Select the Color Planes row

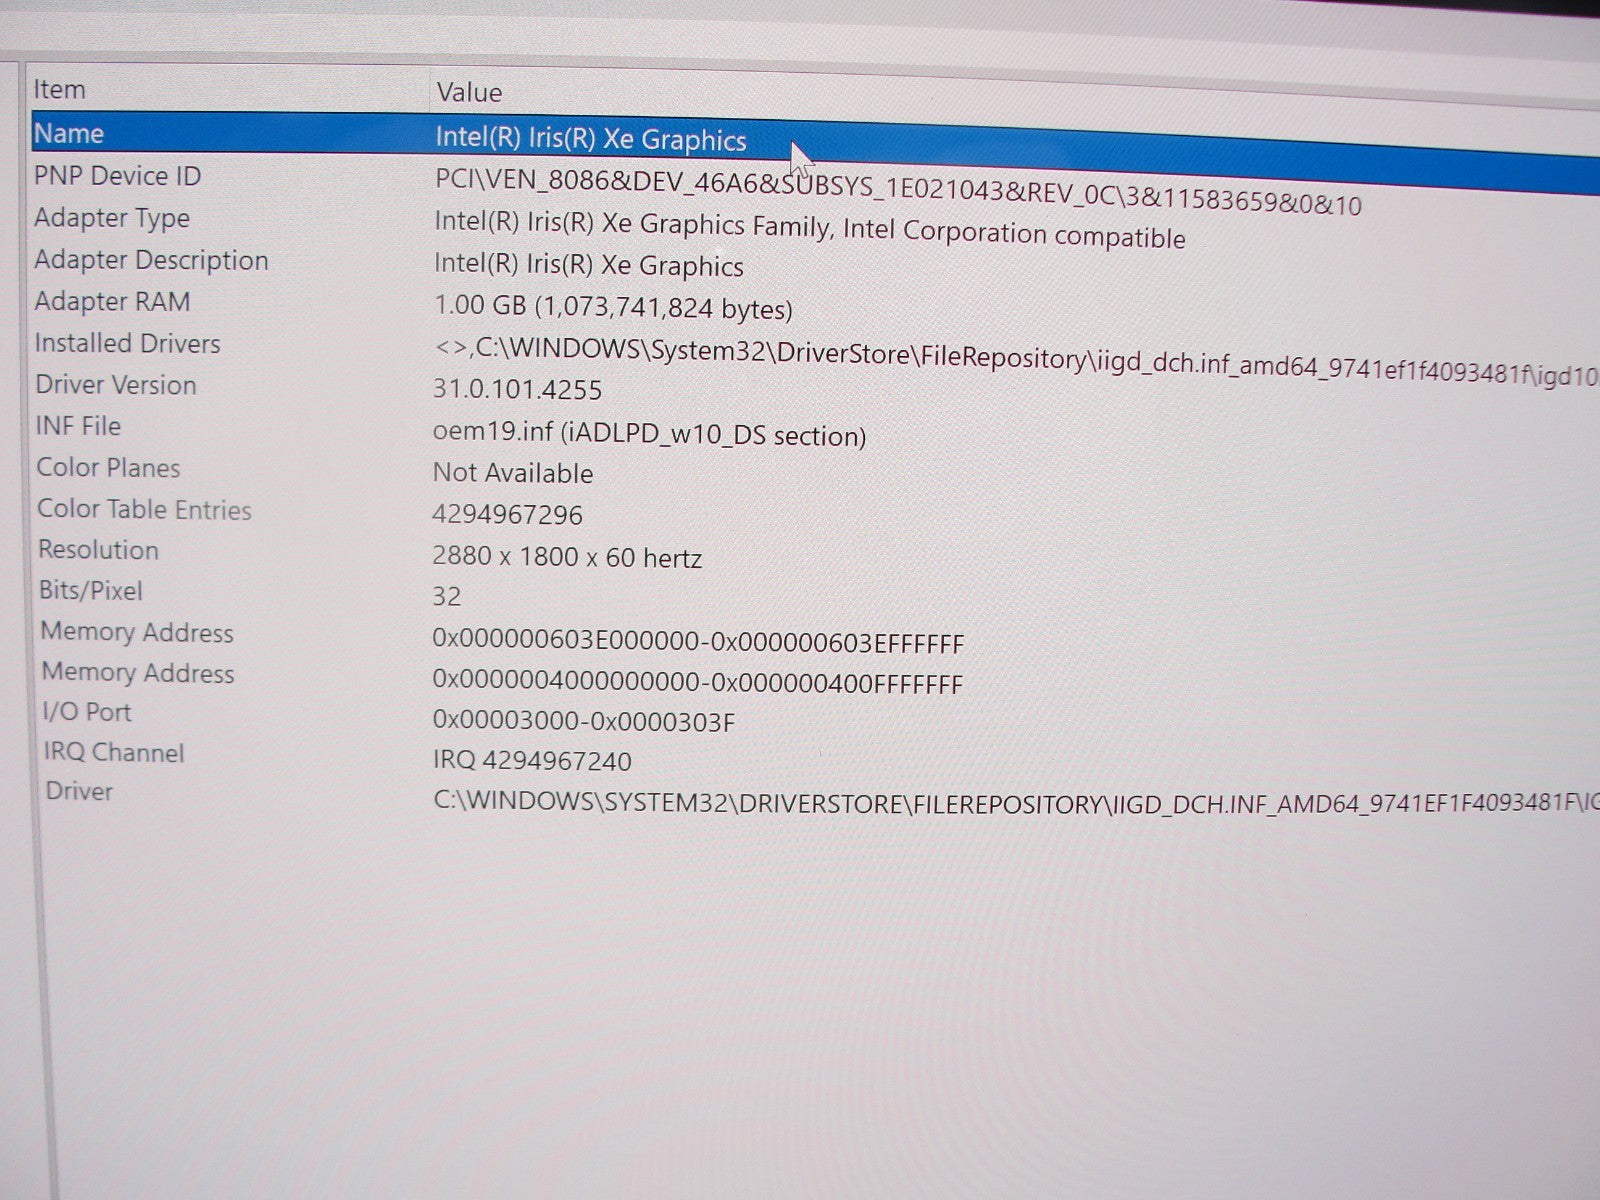point(109,468)
